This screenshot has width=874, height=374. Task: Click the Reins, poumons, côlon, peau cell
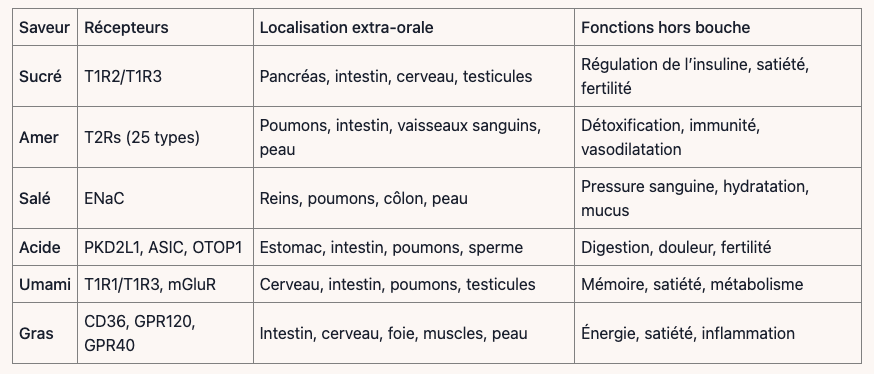[363, 198]
